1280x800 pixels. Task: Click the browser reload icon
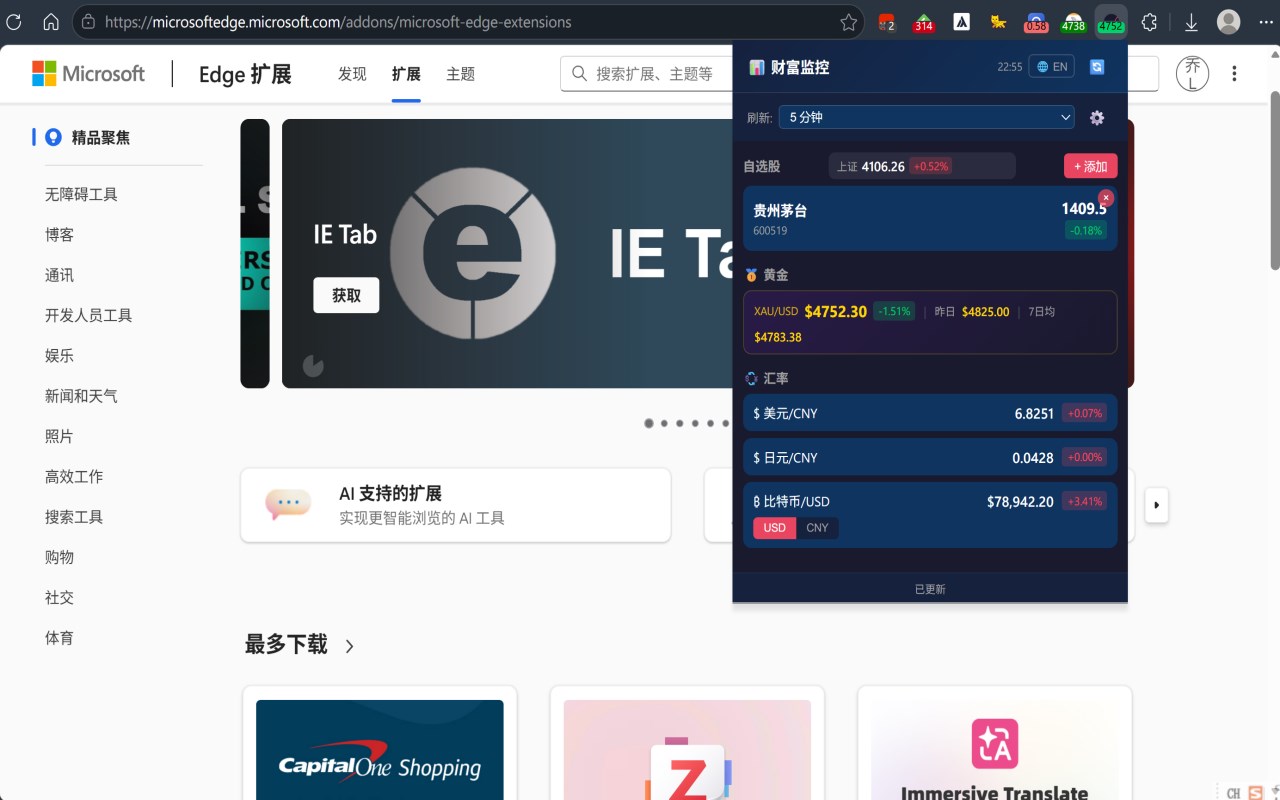click(x=14, y=22)
